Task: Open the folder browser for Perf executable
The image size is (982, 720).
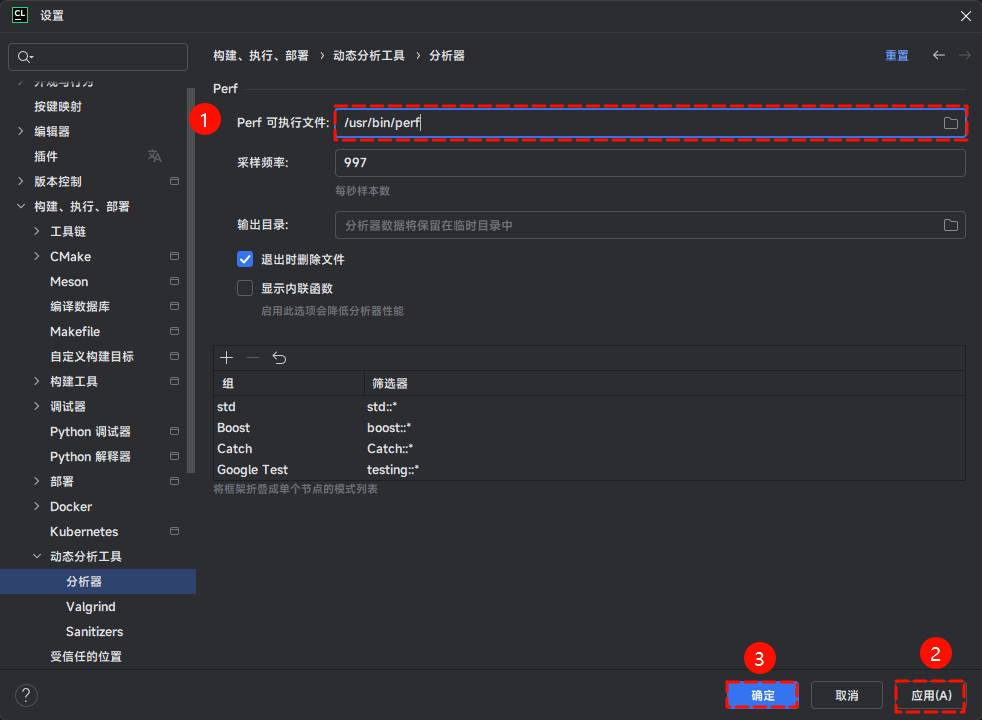Action: click(951, 121)
